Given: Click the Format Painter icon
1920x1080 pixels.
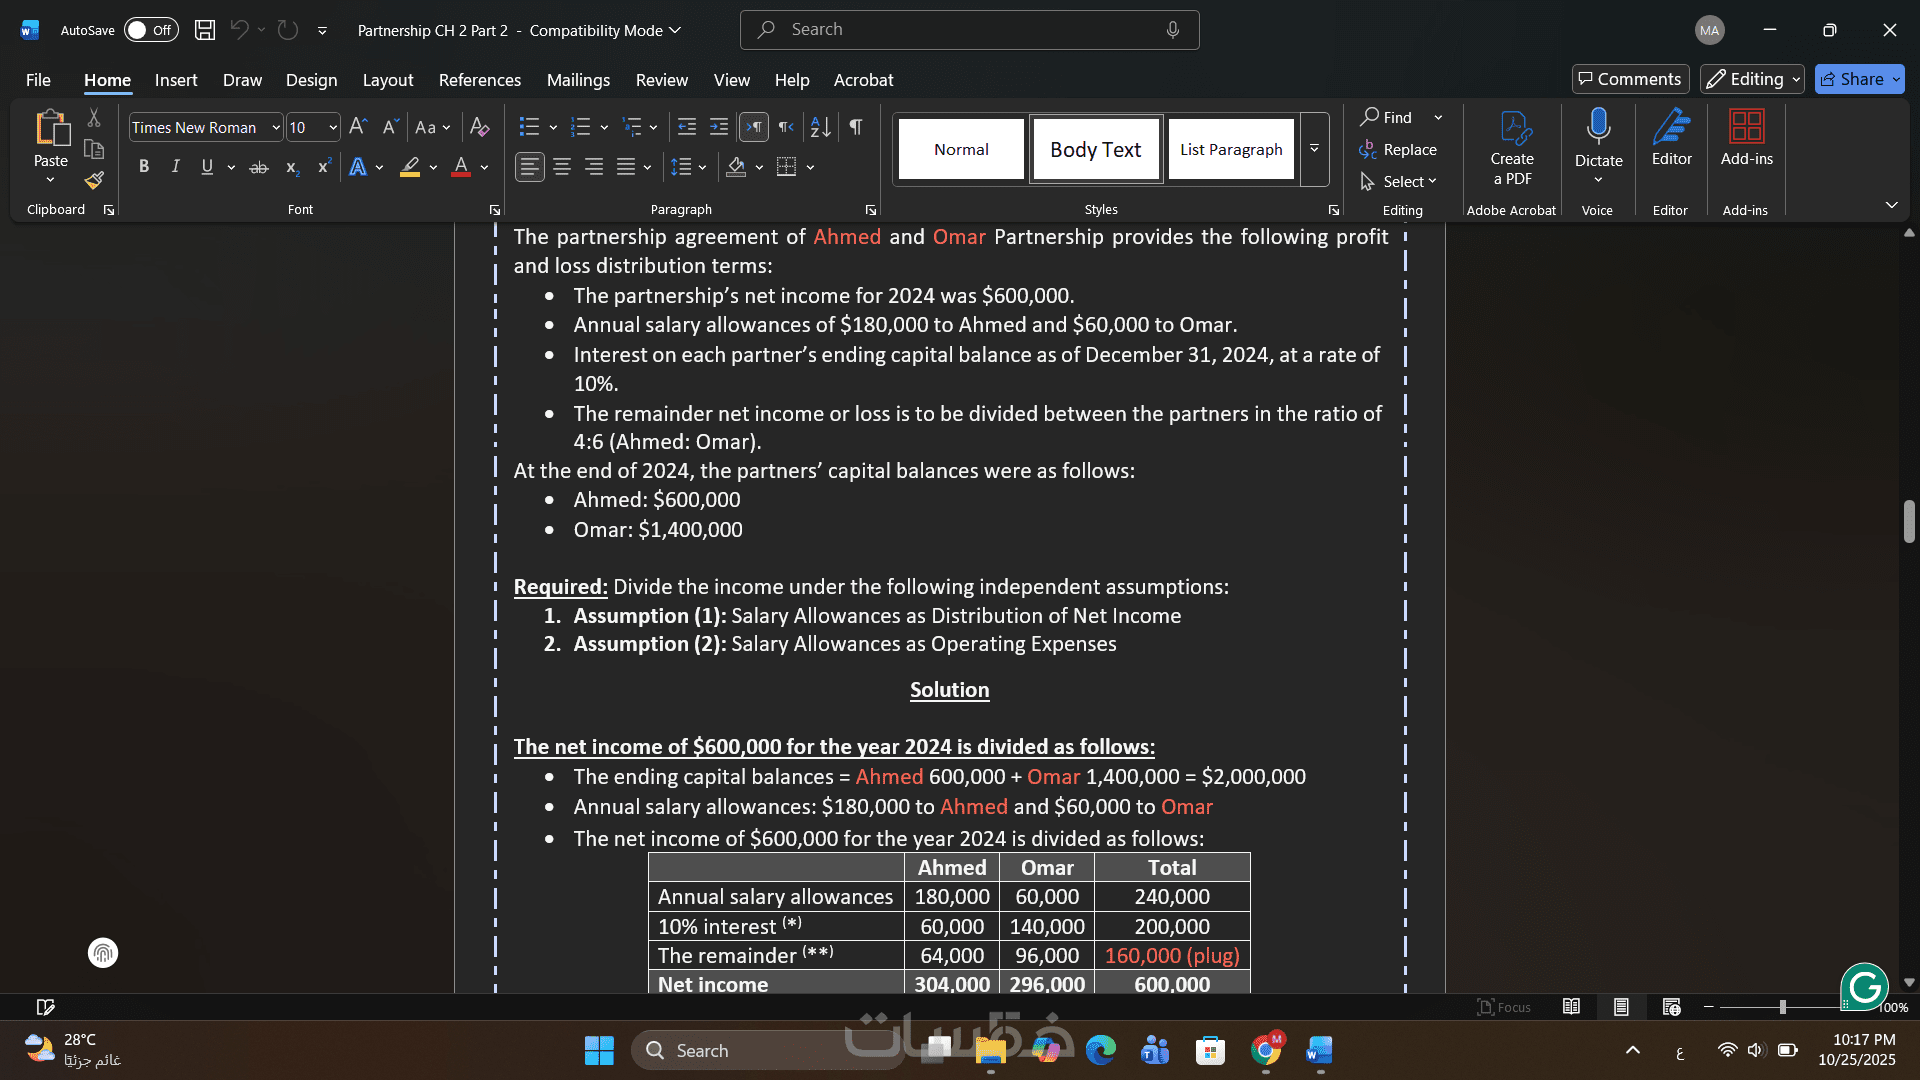Looking at the screenshot, I should 94,181.
